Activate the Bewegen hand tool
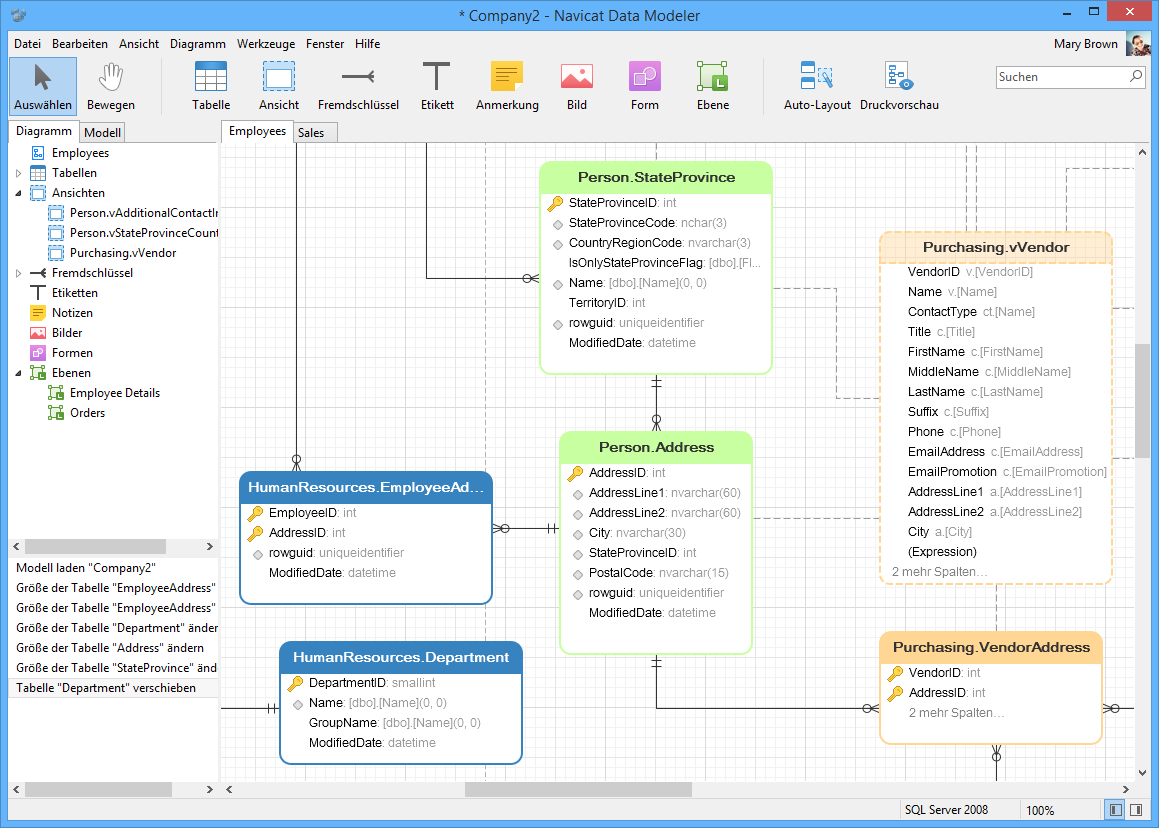1159x828 pixels. pos(110,85)
